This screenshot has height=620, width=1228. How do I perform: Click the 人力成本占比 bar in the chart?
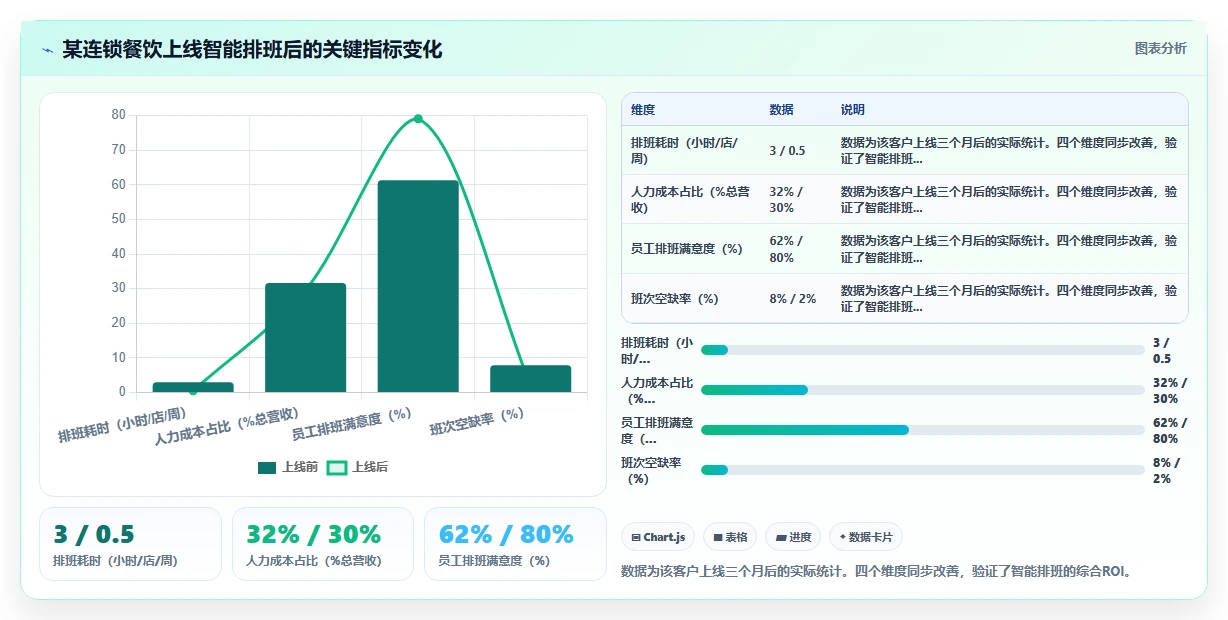point(305,338)
